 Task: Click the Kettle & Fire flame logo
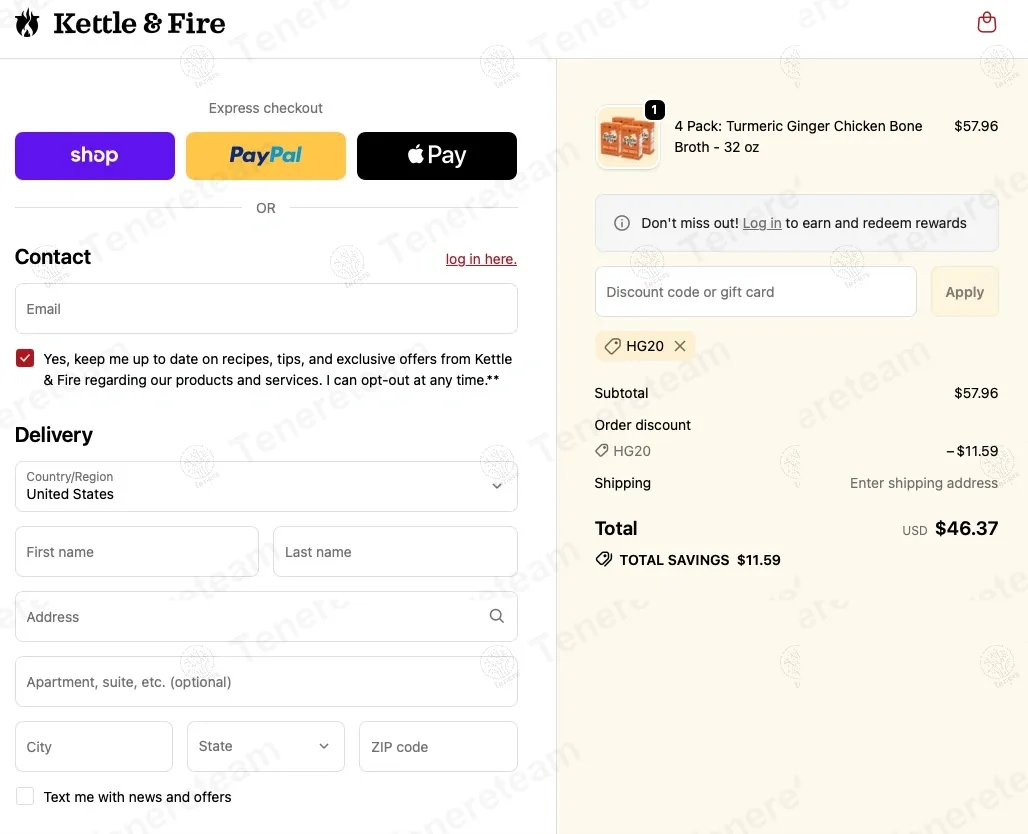pos(28,23)
